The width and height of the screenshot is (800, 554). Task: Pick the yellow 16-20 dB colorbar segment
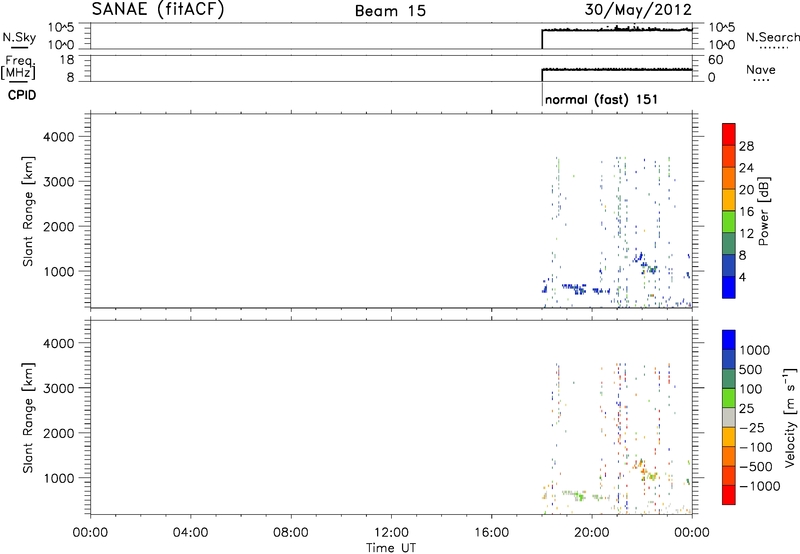click(729, 200)
